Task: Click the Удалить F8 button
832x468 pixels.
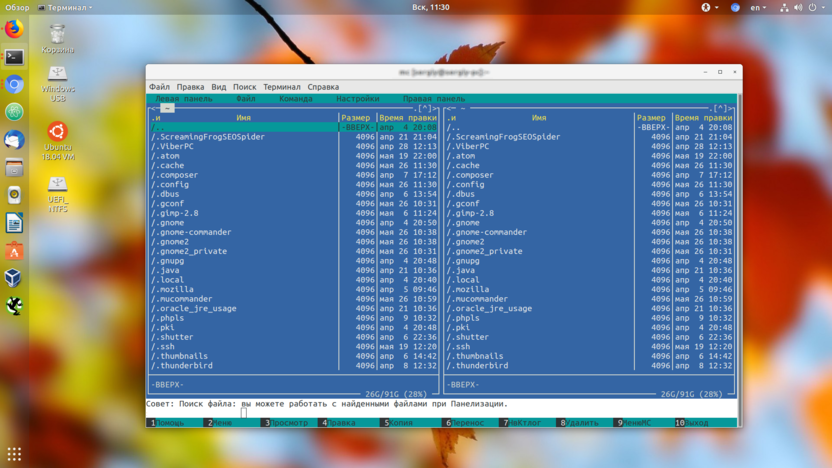Action: (x=582, y=423)
